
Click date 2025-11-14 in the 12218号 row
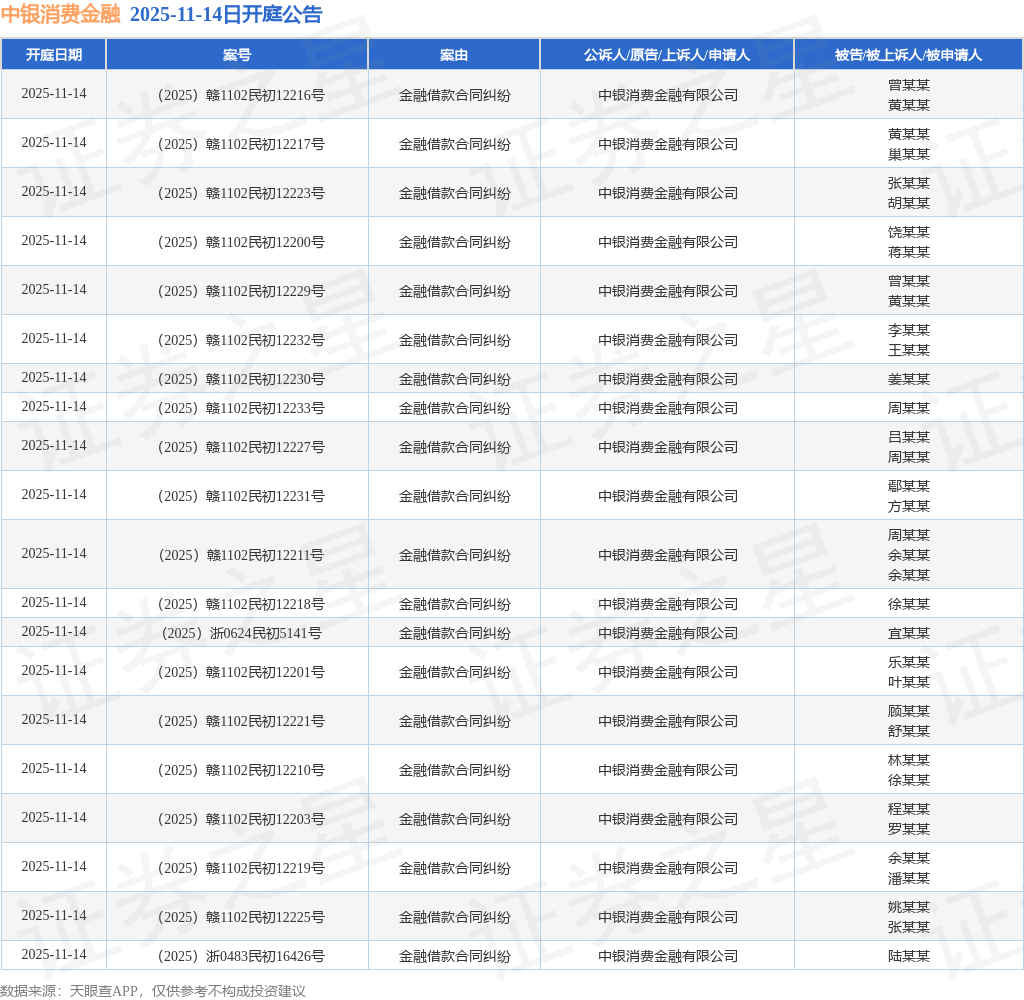pos(54,602)
